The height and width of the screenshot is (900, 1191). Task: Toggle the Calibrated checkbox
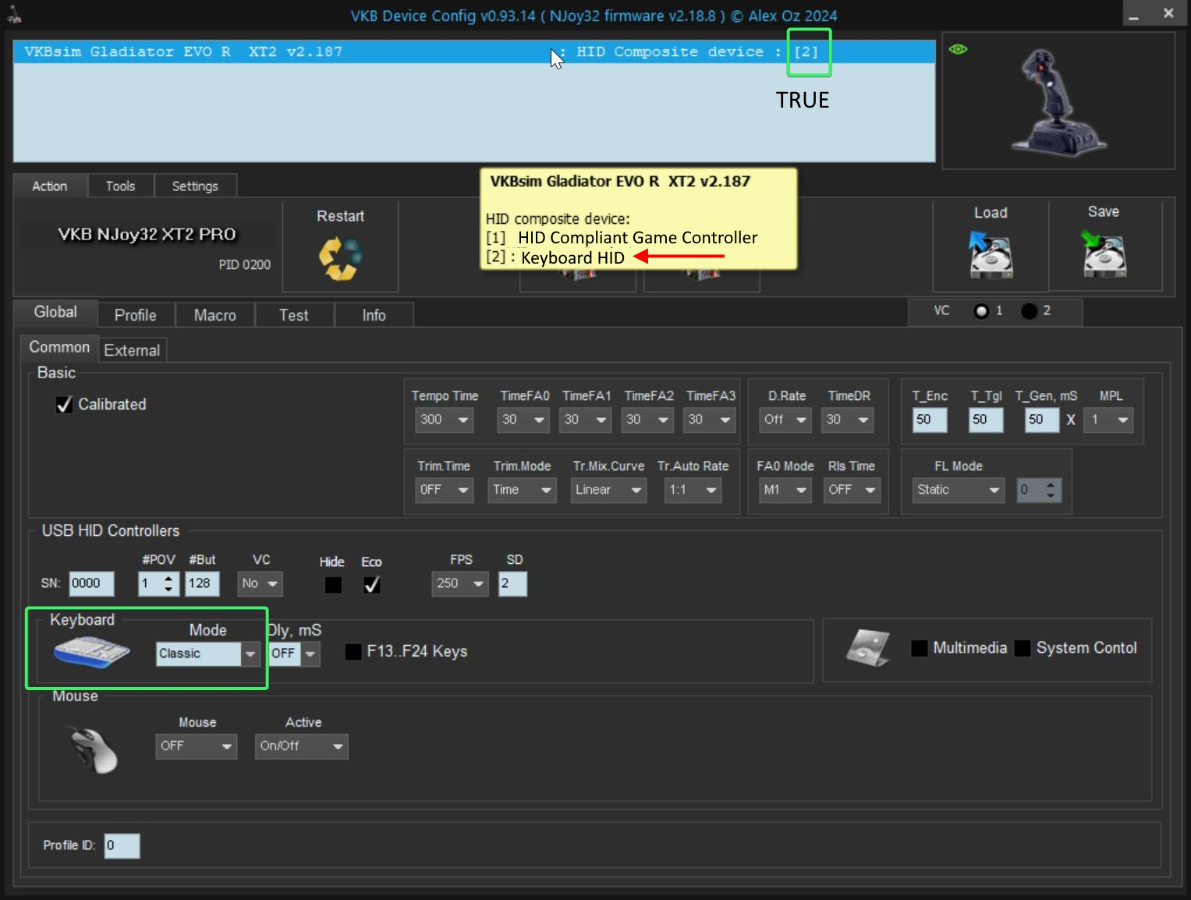click(65, 405)
